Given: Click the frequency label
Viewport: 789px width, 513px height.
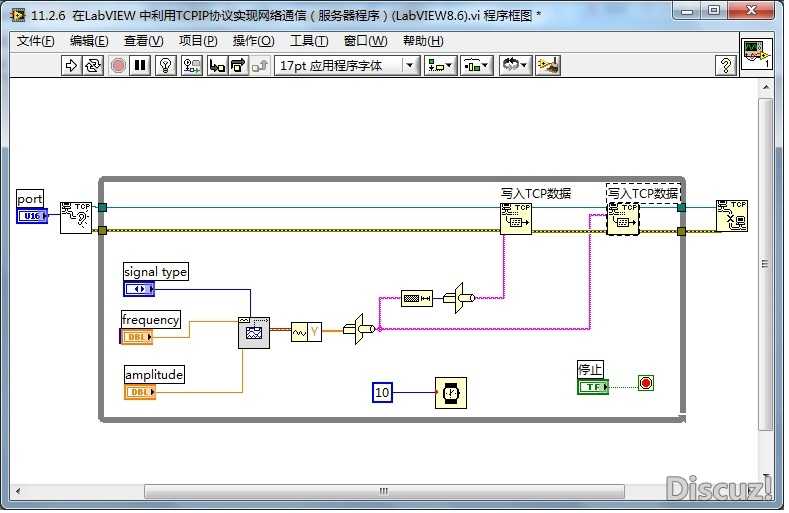Looking at the screenshot, I should tap(150, 319).
